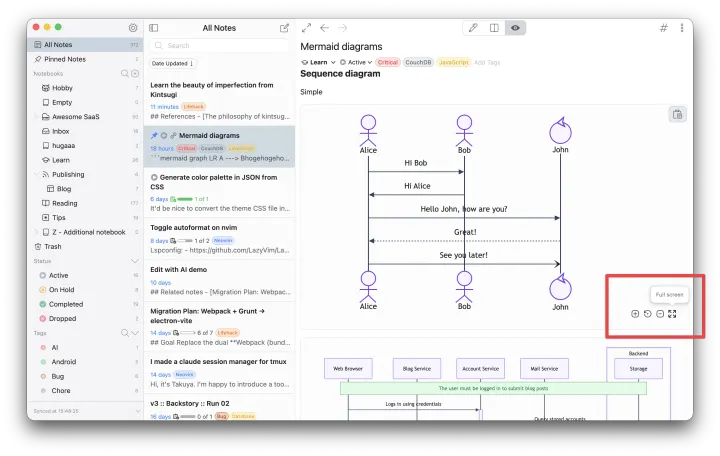Image resolution: width=720 pixels, height=456 pixels.
Task: Zoom out on the Mermaid diagram
Action: (x=660, y=314)
